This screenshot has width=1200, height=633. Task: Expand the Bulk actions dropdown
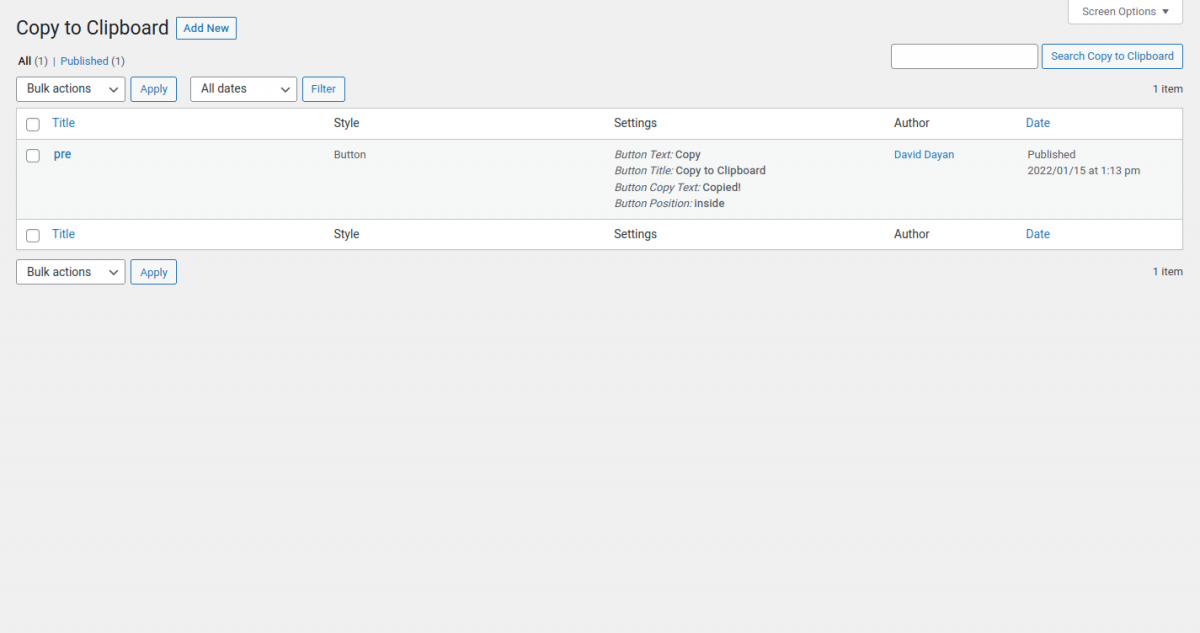(70, 88)
